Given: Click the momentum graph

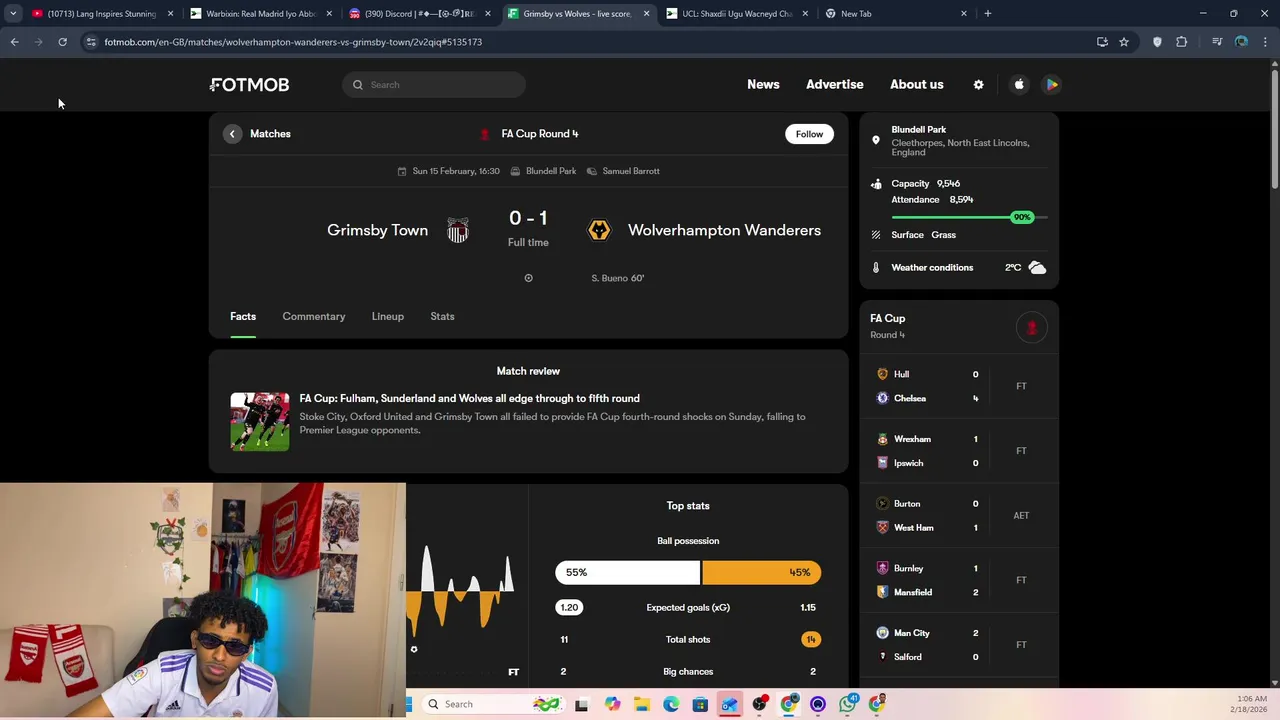Looking at the screenshot, I should [461, 590].
